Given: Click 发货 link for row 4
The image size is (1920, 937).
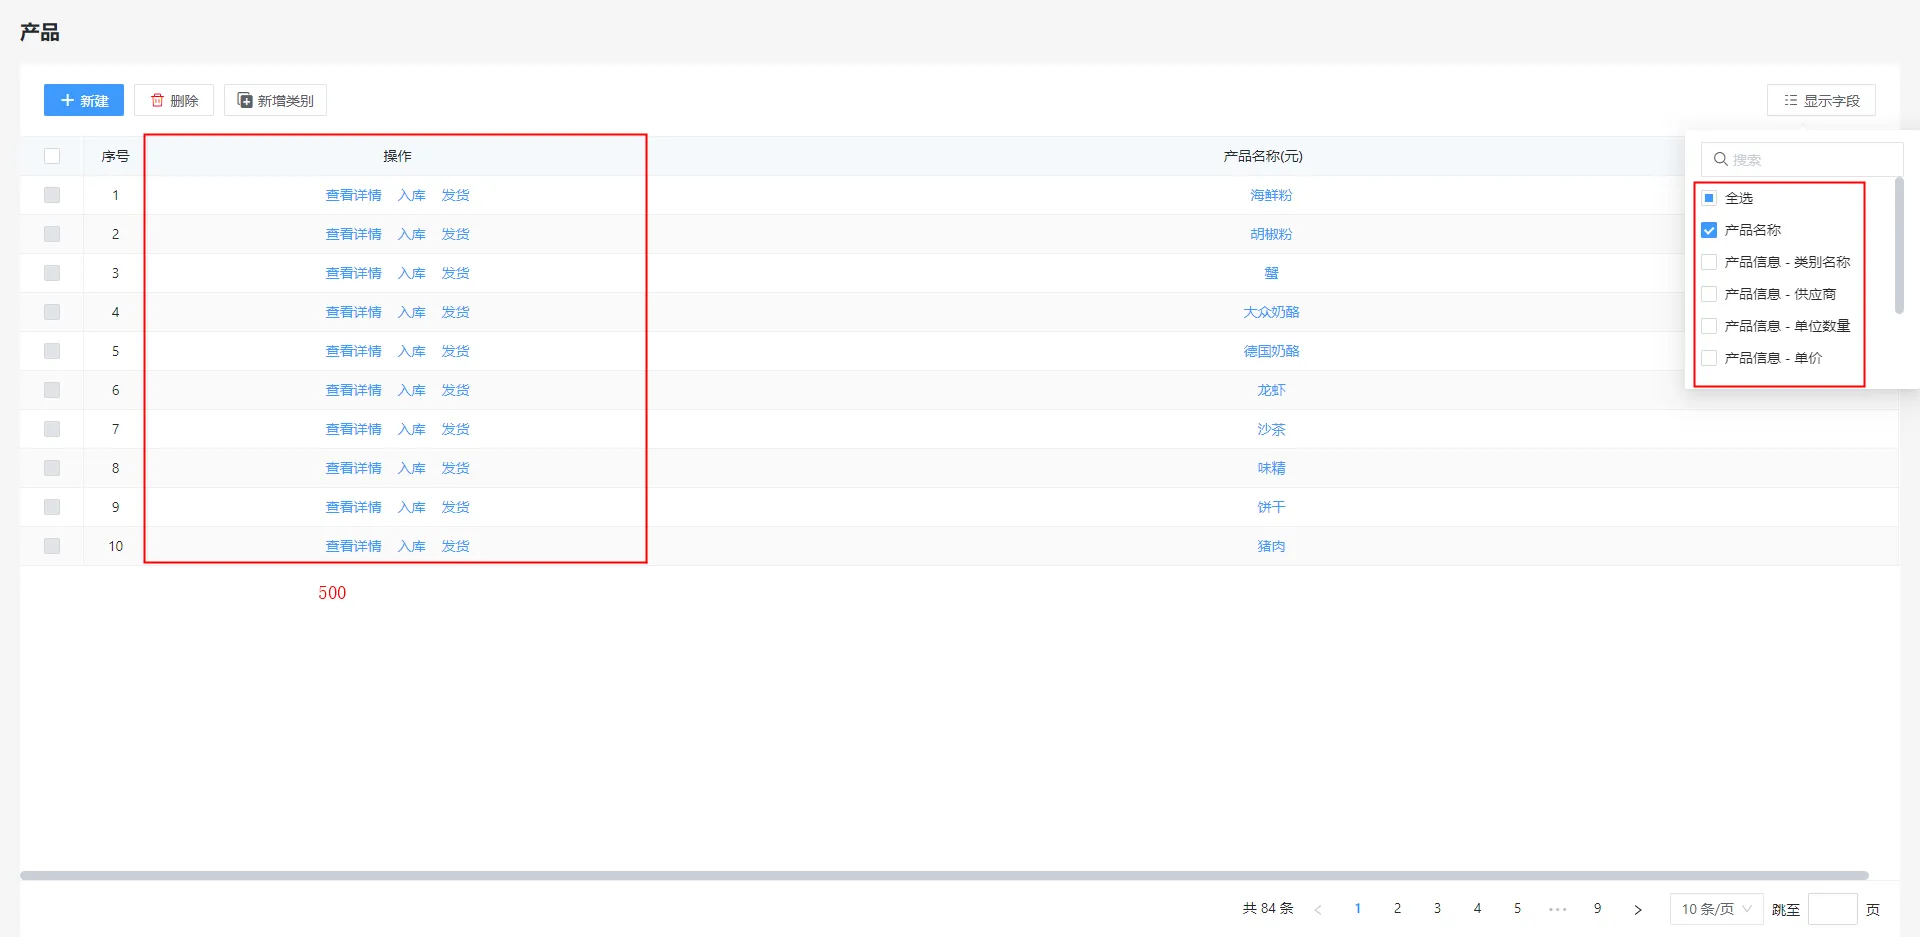Looking at the screenshot, I should pyautogui.click(x=455, y=312).
